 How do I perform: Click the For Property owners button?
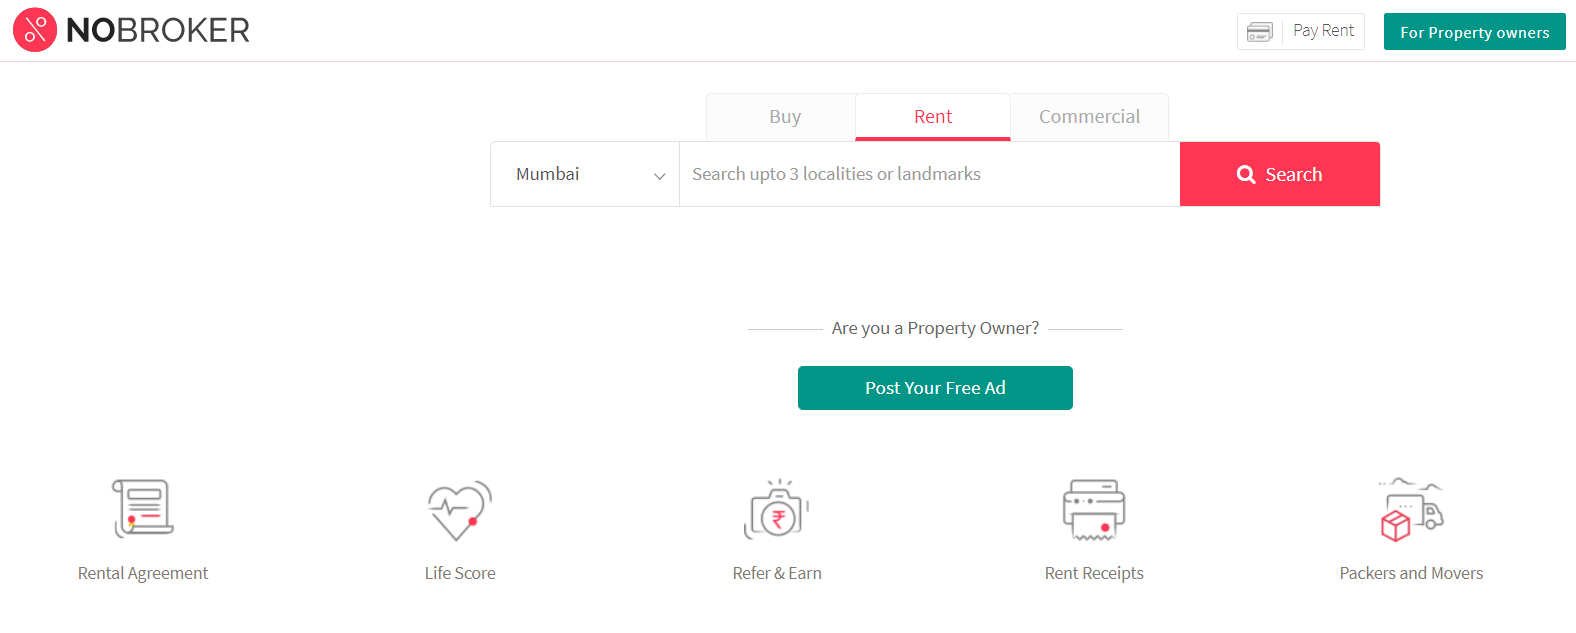click(1474, 31)
